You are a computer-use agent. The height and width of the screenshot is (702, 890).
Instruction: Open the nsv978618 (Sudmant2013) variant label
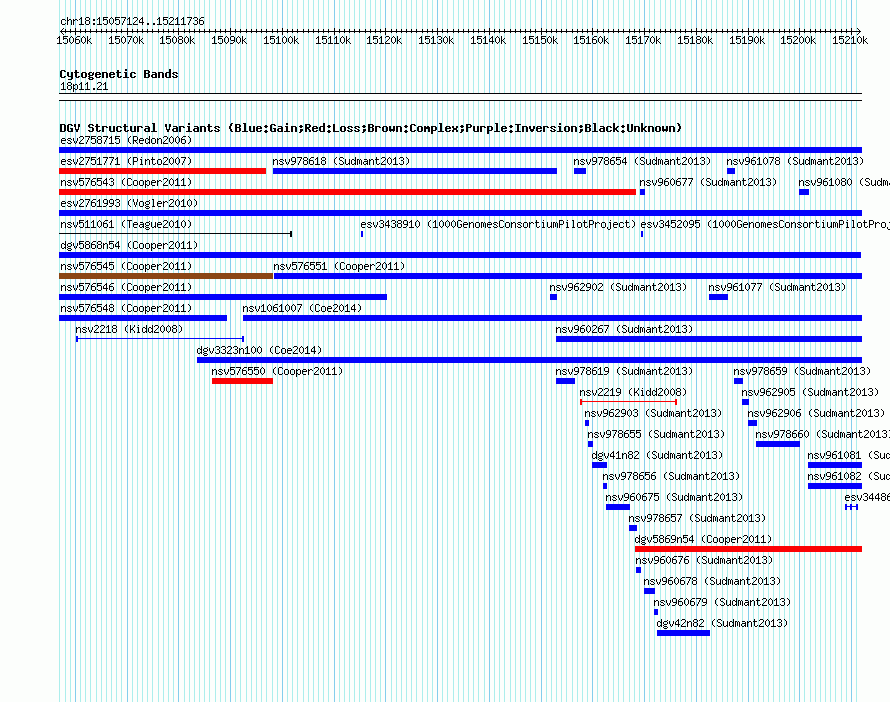pos(341,161)
